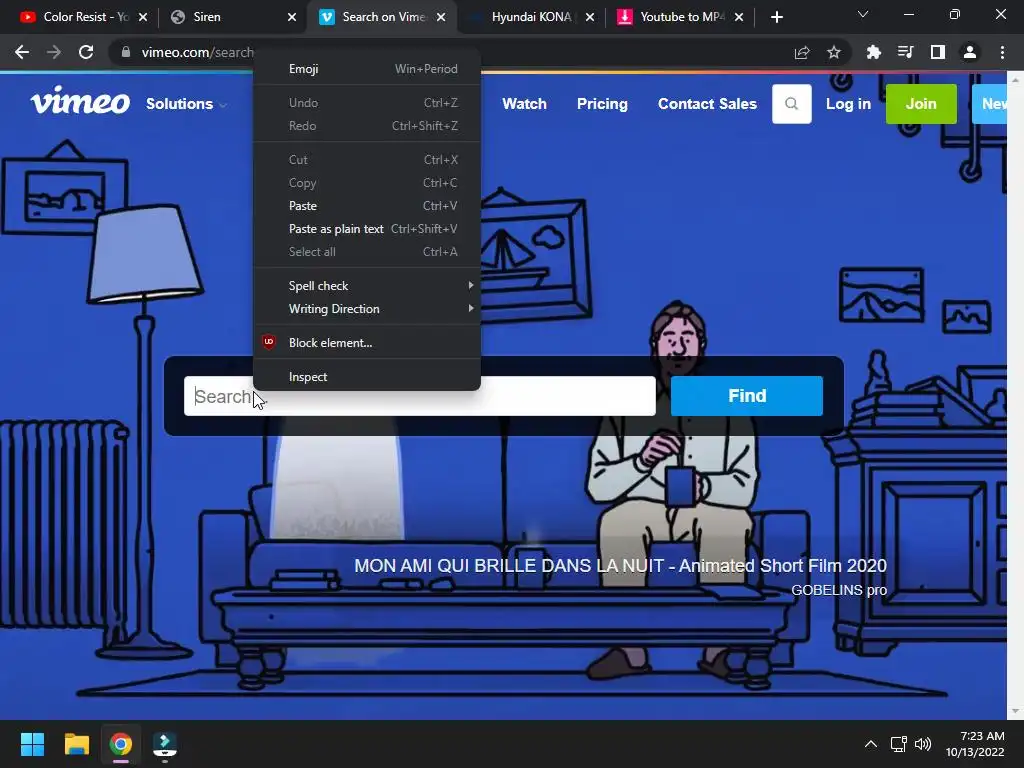The image size is (1024, 768).
Task: Close the Siren tab
Action: point(292,17)
